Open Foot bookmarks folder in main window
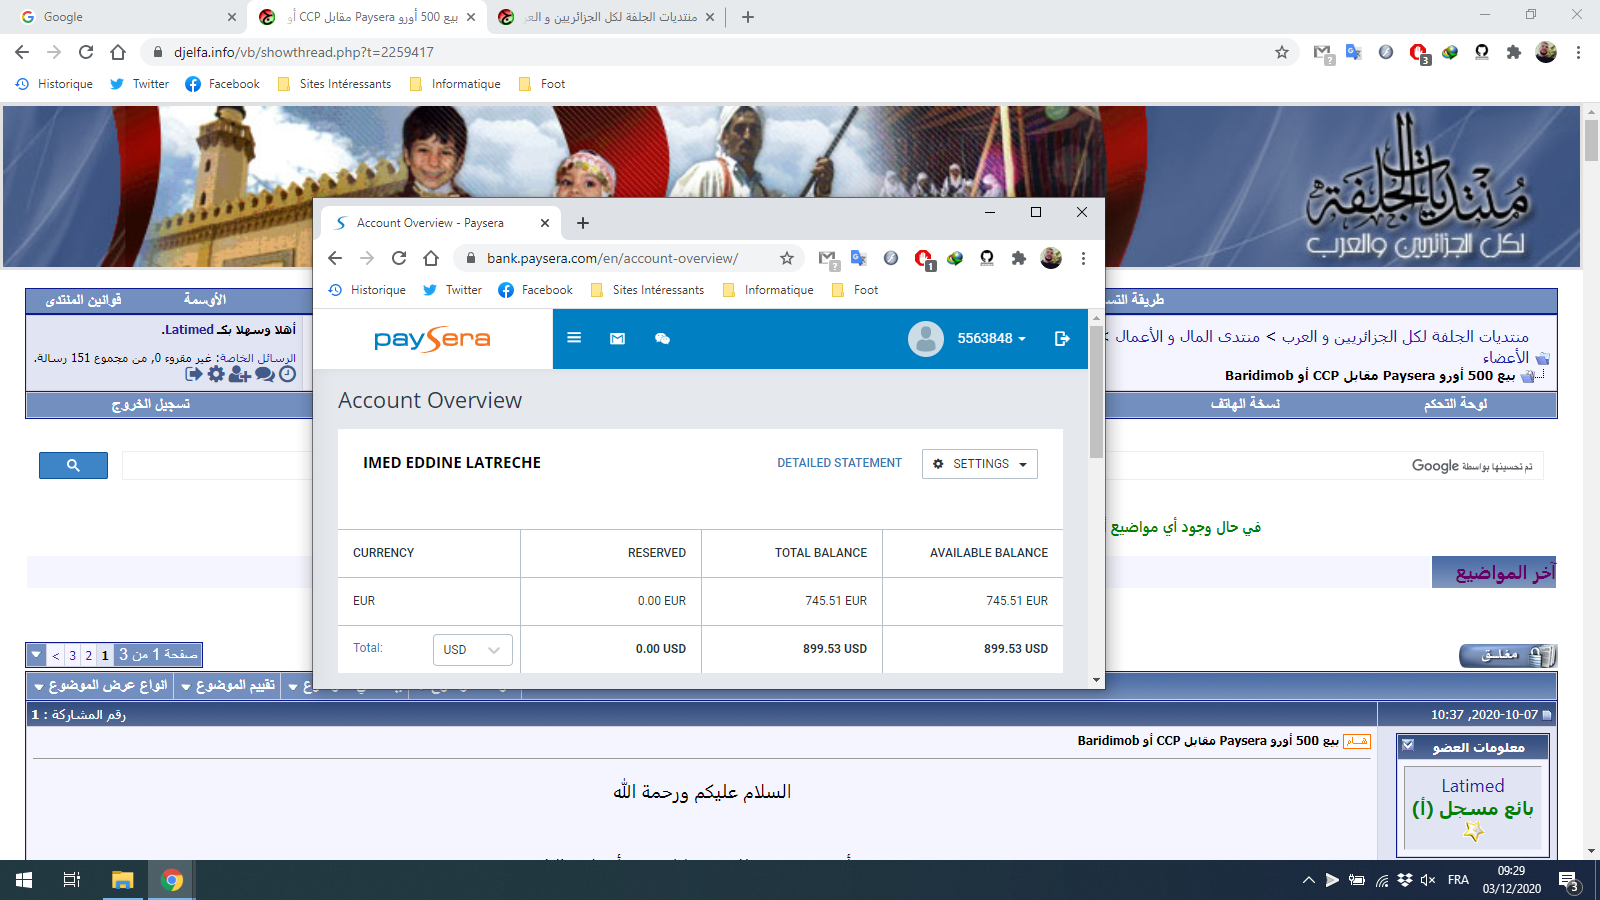 click(542, 84)
